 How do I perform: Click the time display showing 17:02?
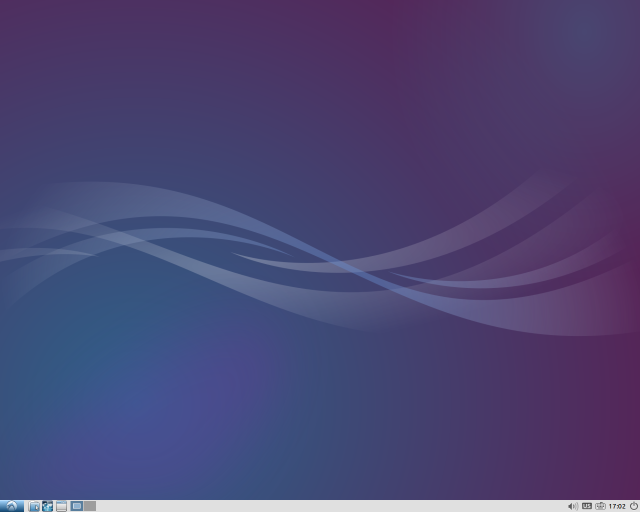[x=617, y=506]
